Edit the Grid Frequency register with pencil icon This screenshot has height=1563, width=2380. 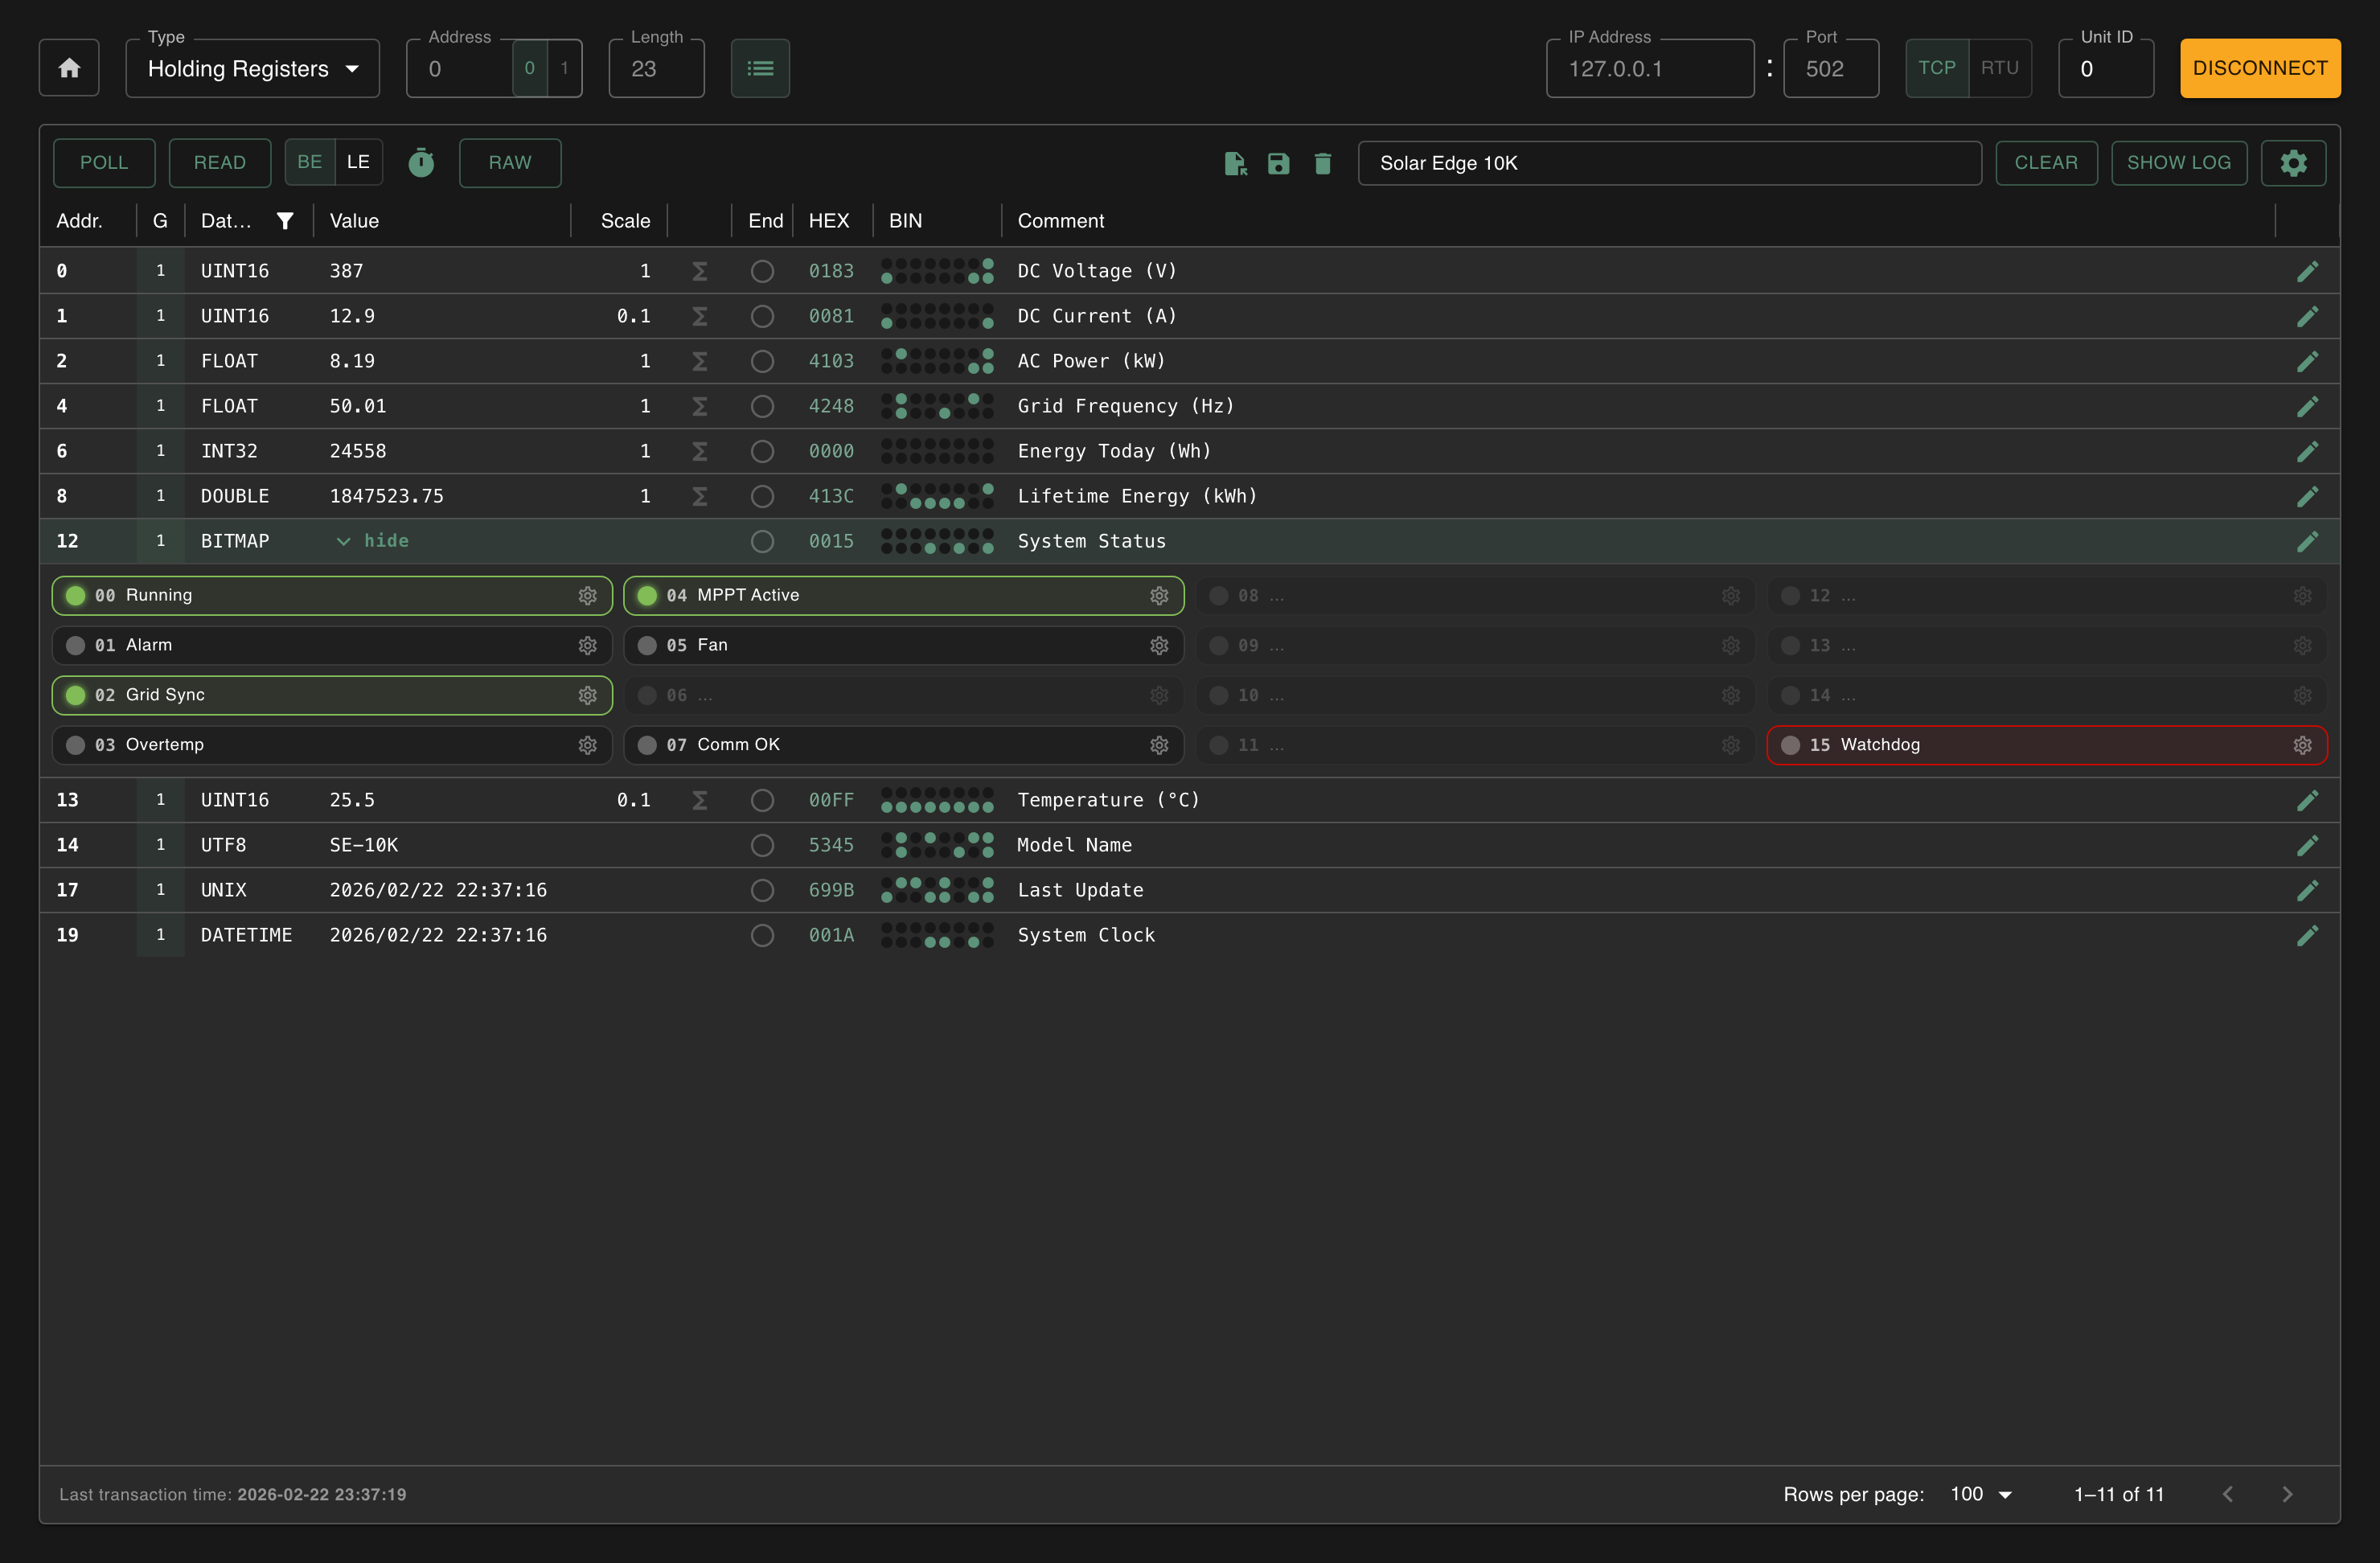pos(2308,406)
